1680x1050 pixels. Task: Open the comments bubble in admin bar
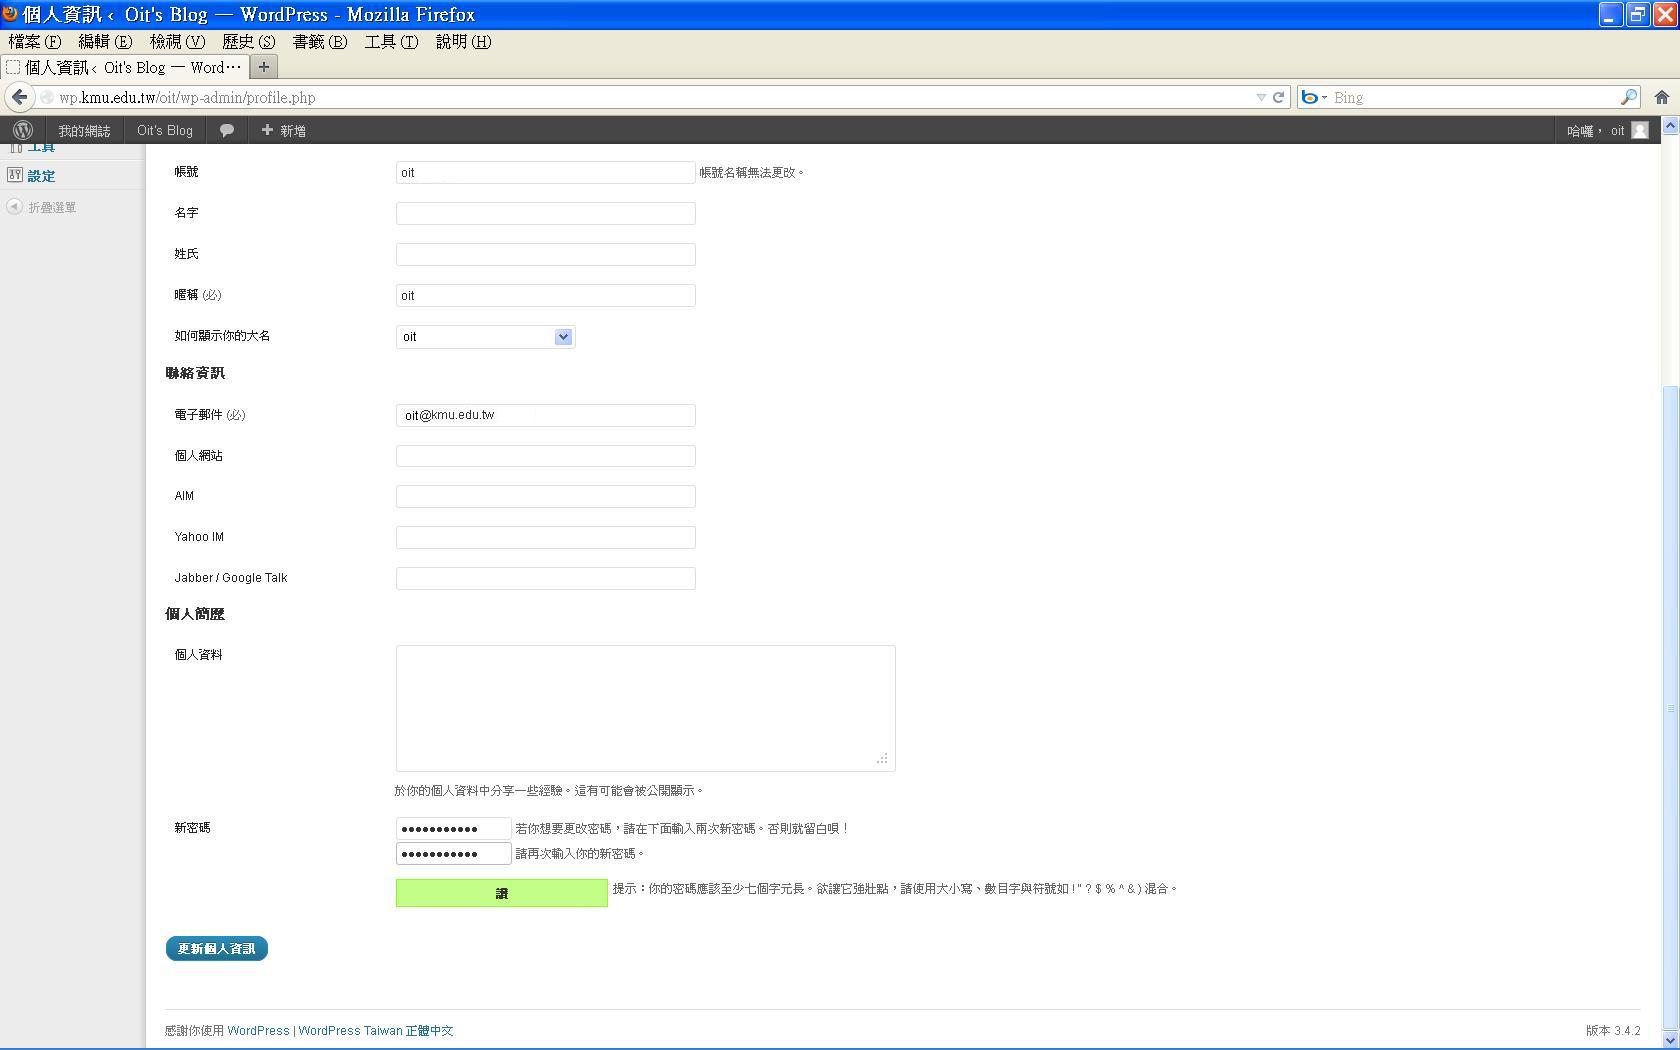[x=227, y=130]
